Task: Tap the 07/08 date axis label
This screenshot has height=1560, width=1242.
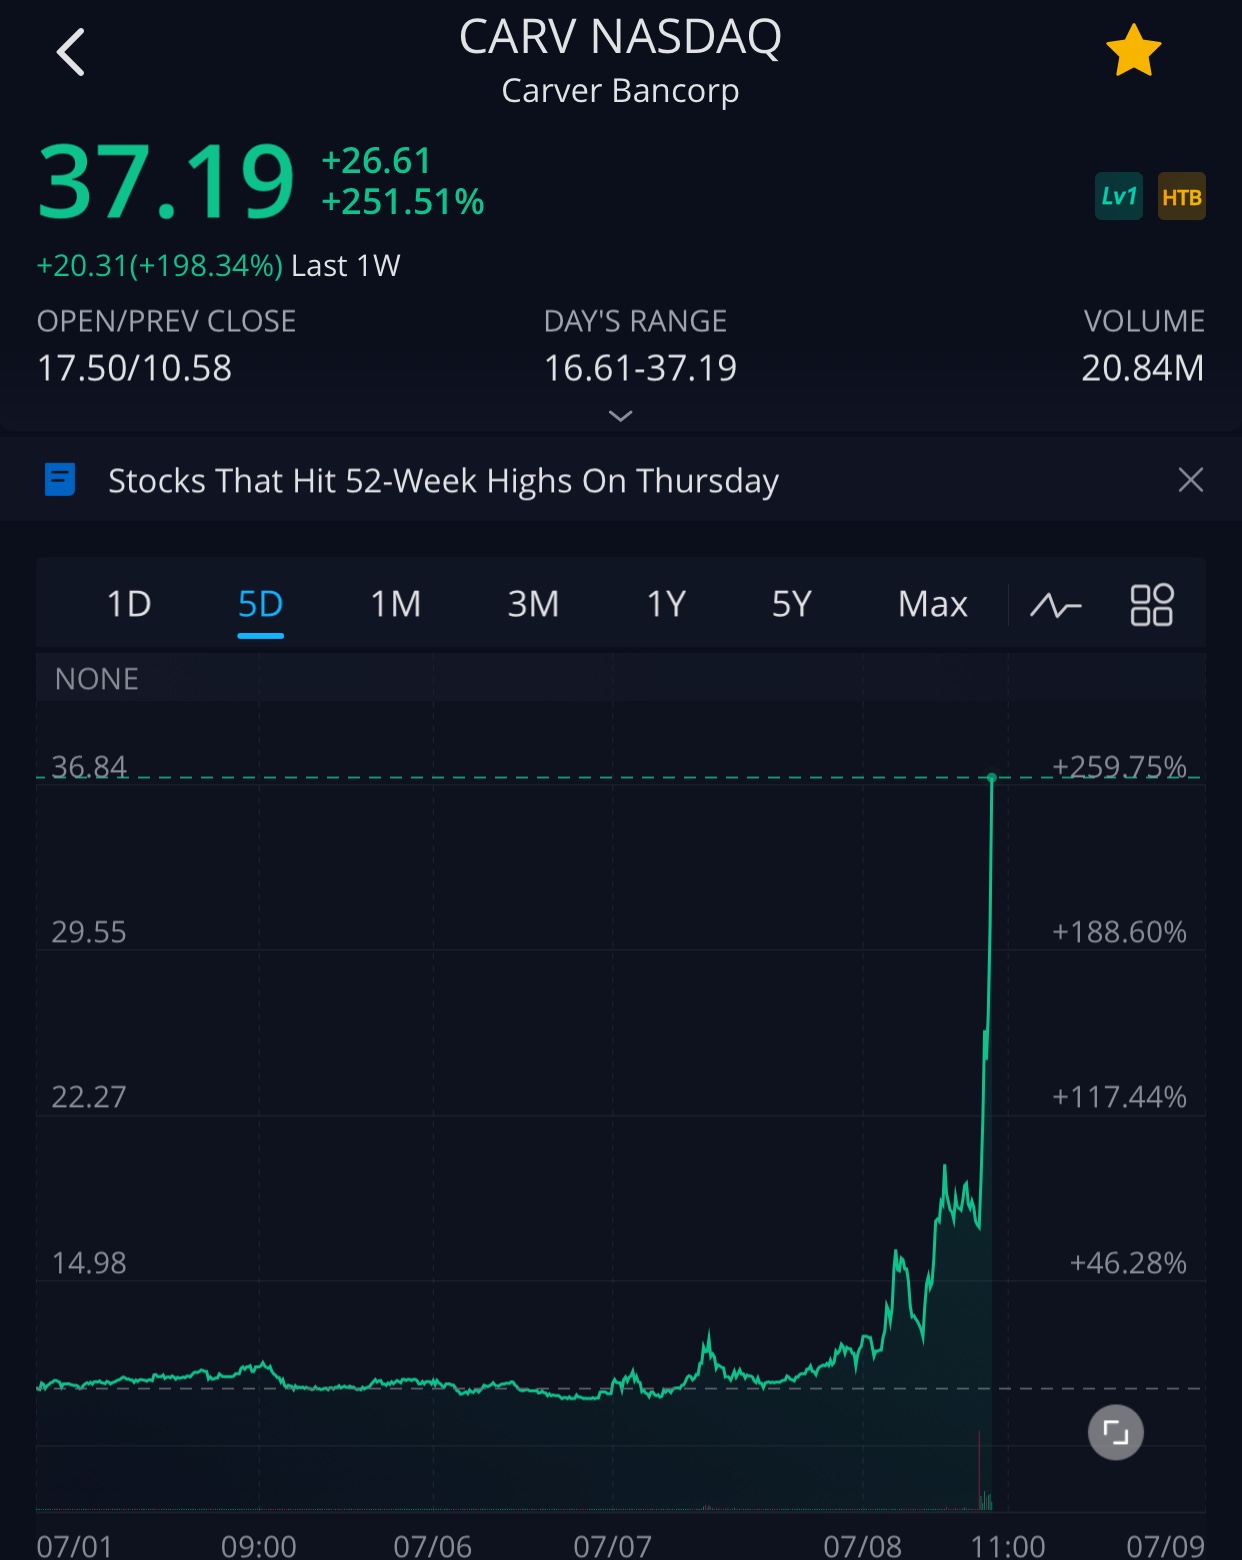Action: coord(862,1546)
